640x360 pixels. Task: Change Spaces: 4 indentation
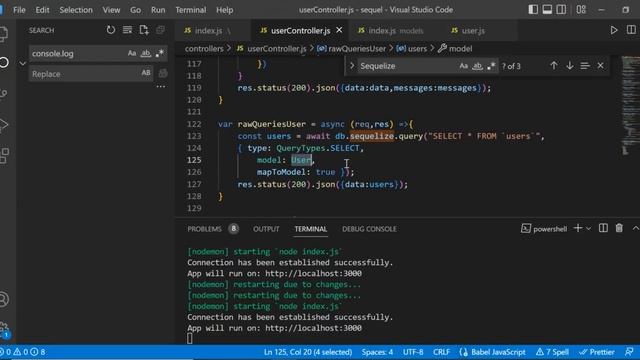(x=377, y=352)
